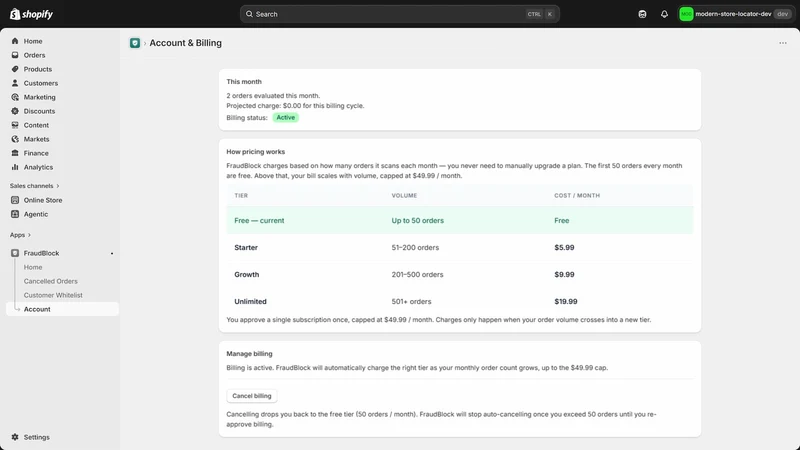Click the $19.99 cost value
800x450 pixels.
point(566,302)
